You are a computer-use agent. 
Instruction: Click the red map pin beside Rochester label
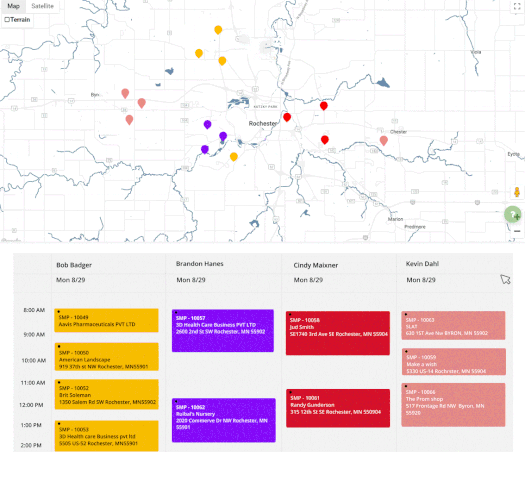(287, 117)
